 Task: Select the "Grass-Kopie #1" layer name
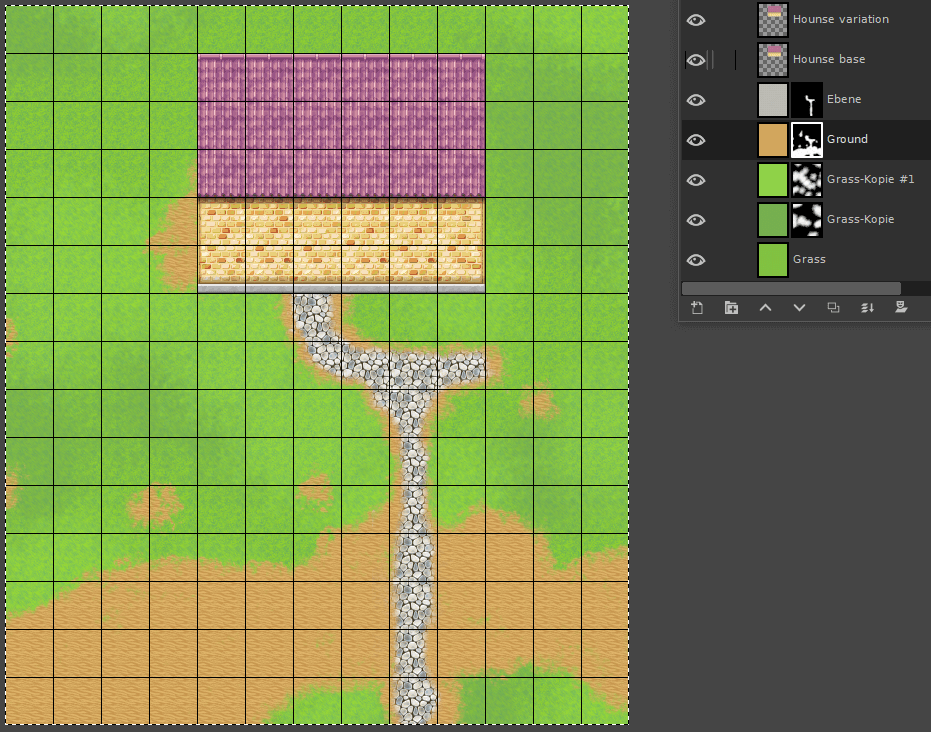(x=870, y=179)
